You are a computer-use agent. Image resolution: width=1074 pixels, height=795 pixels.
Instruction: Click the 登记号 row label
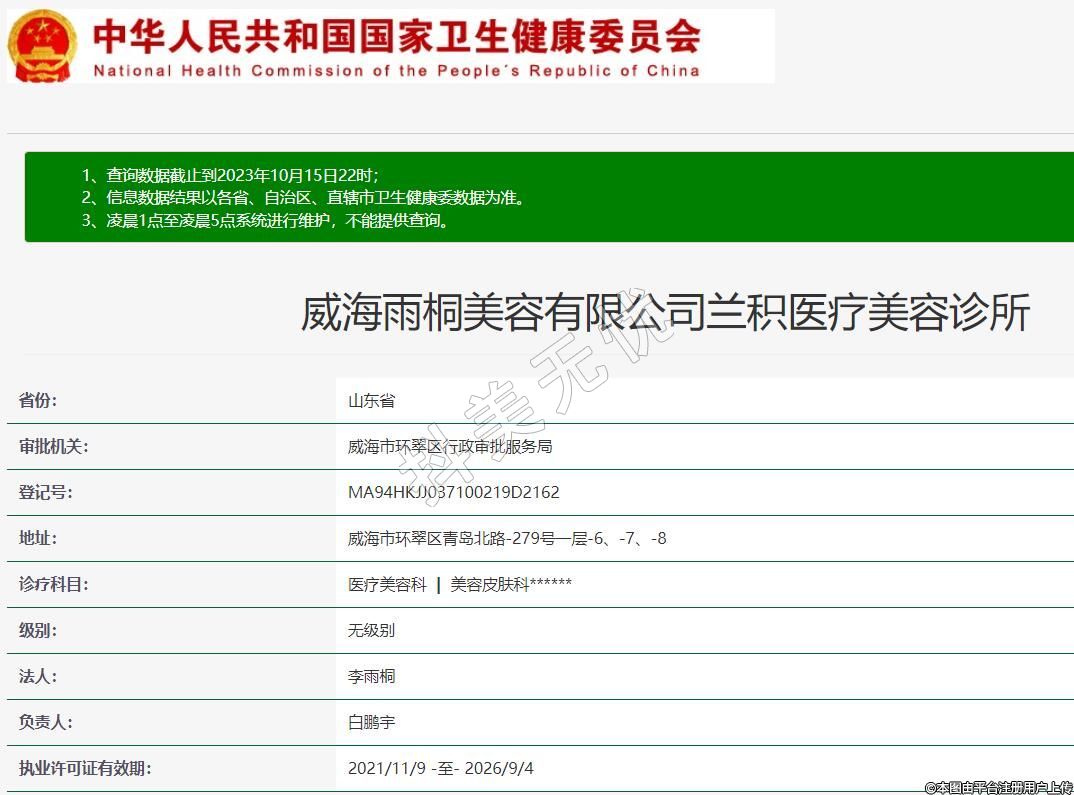tap(45, 492)
